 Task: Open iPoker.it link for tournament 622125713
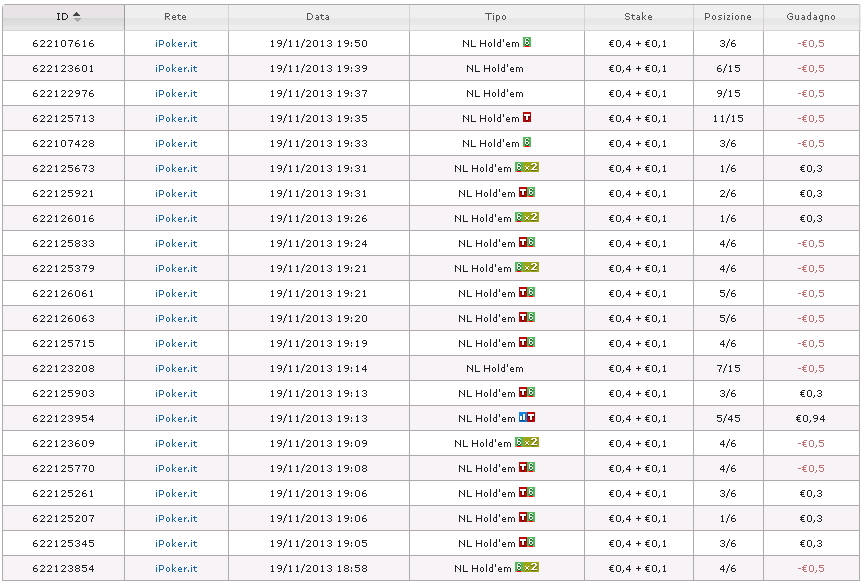(176, 119)
